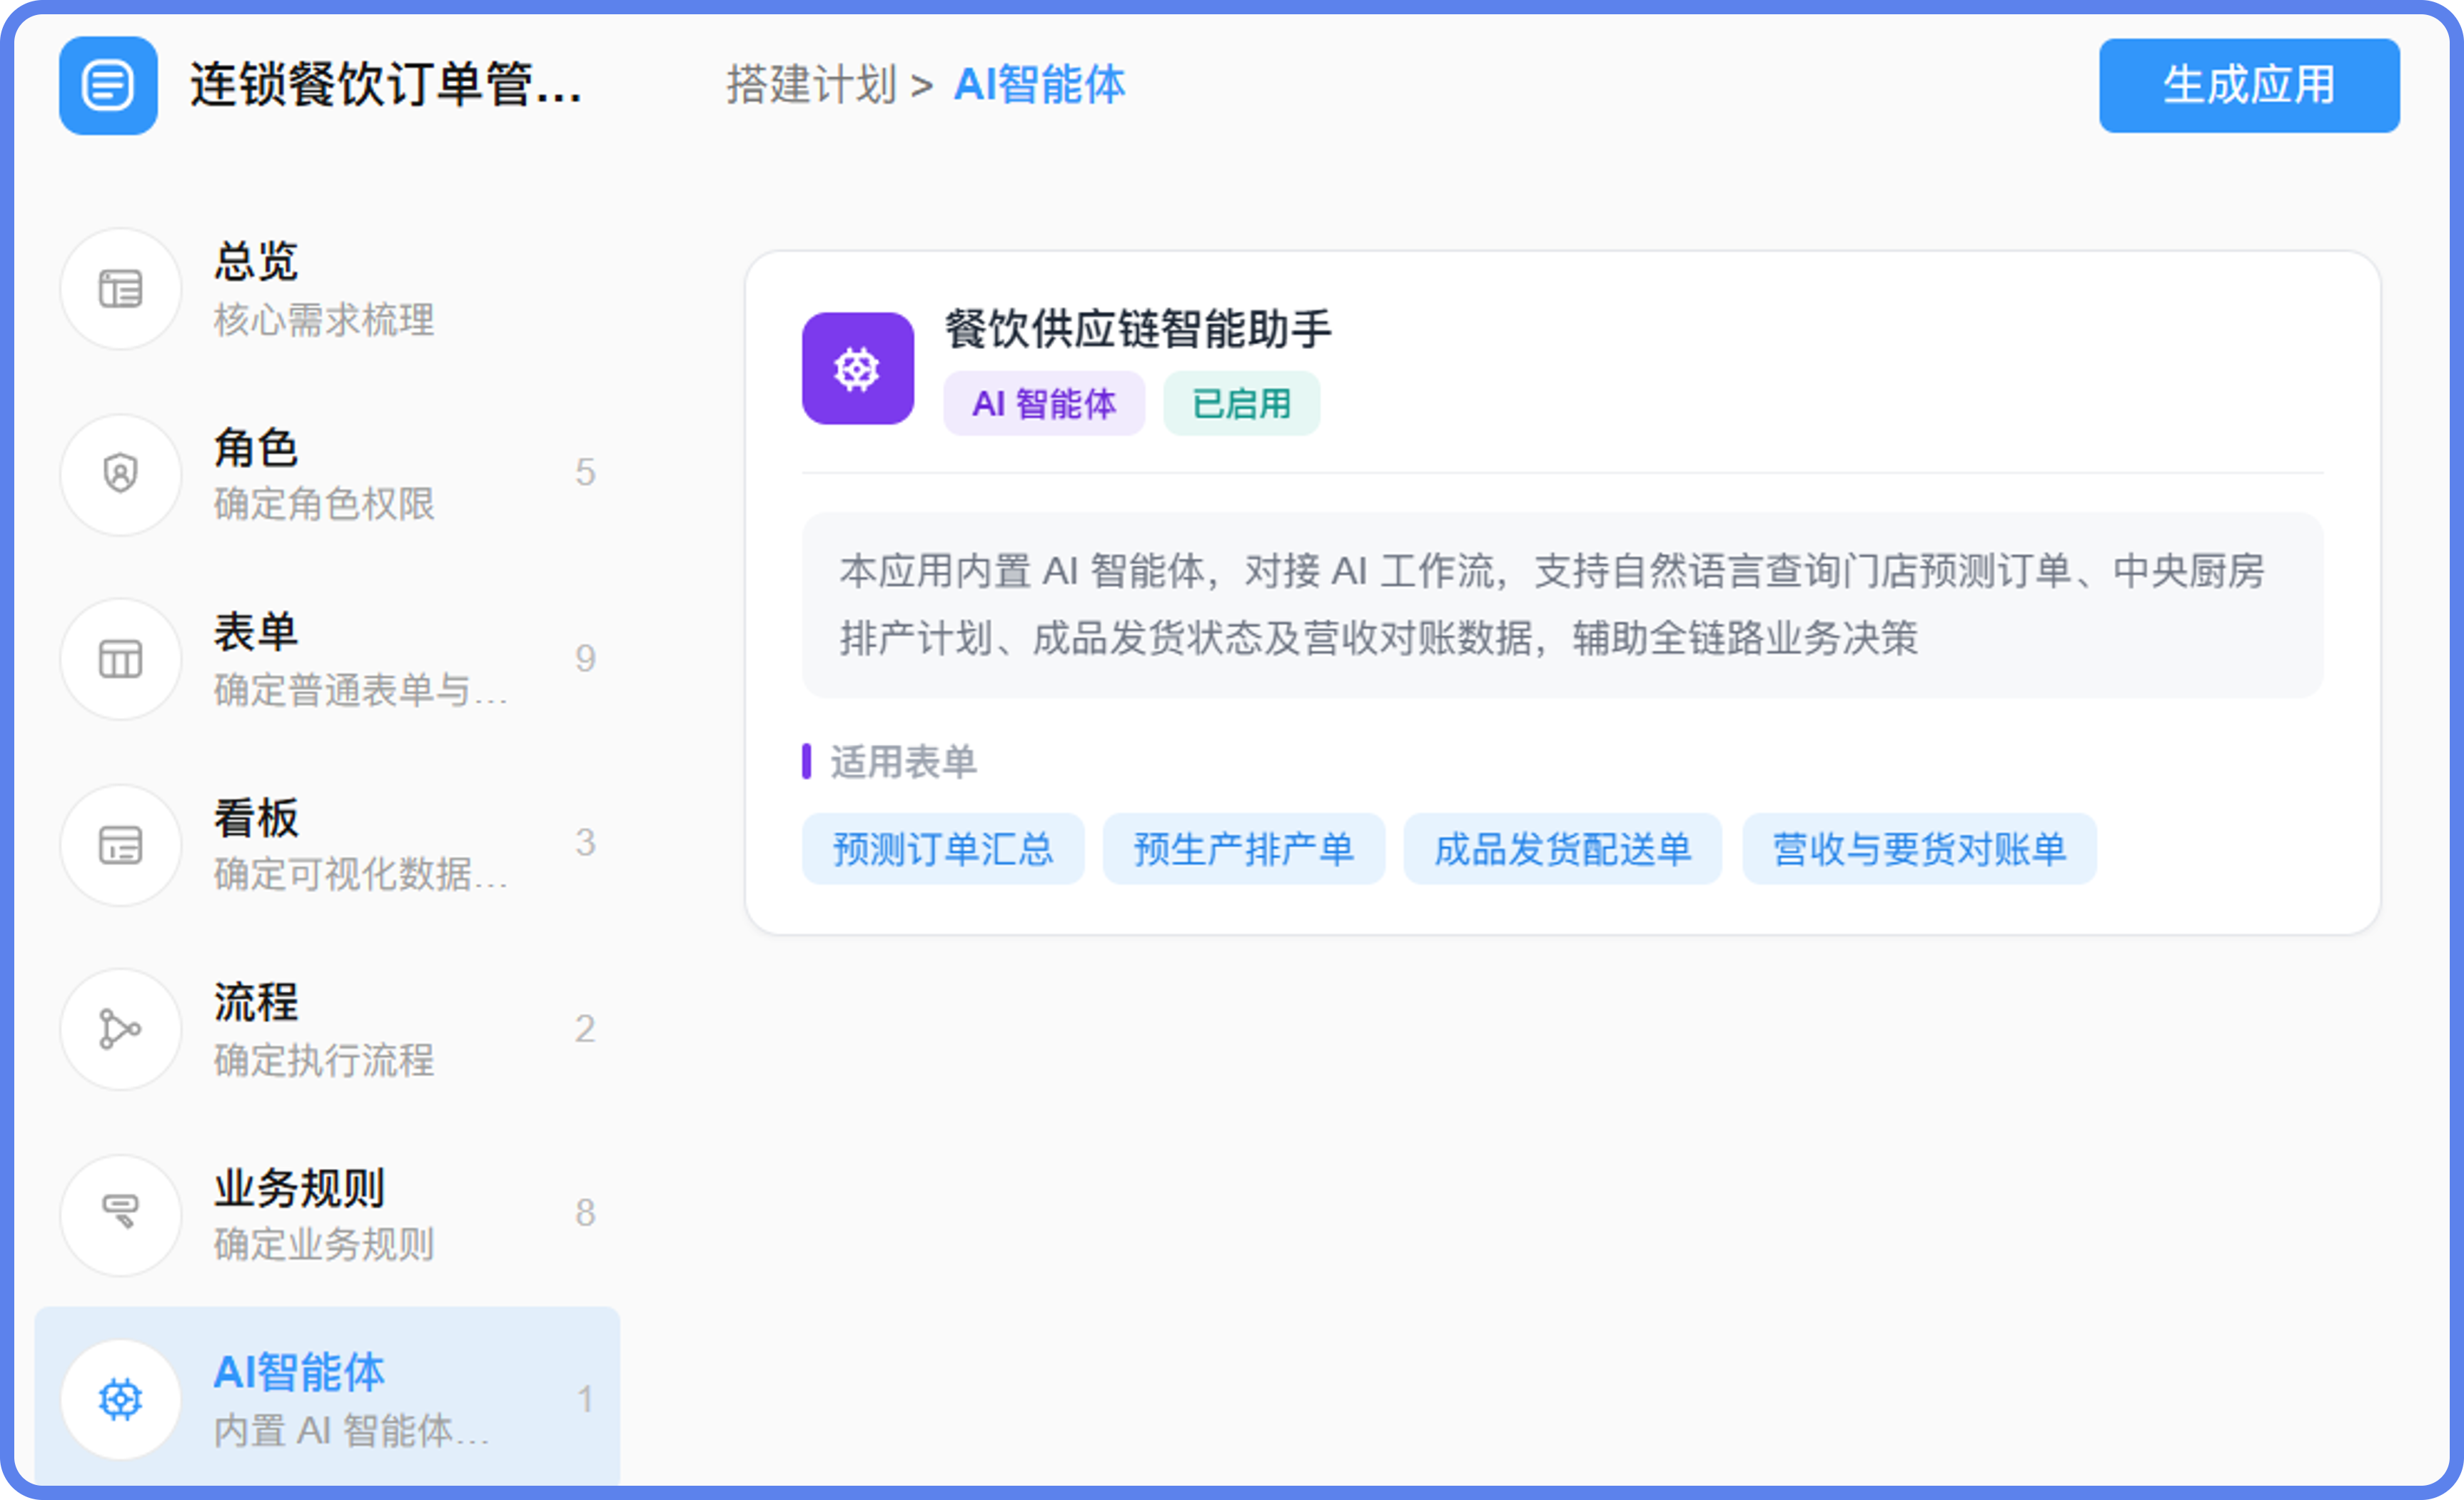Select the 营收与要货对账单 form tag
The height and width of the screenshot is (1500, 2464).
point(1920,849)
